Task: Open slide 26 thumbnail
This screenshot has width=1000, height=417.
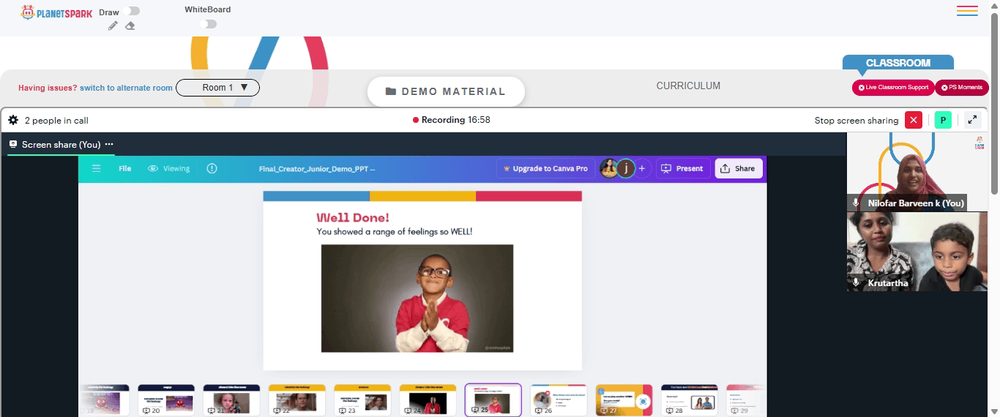Action: [559, 400]
